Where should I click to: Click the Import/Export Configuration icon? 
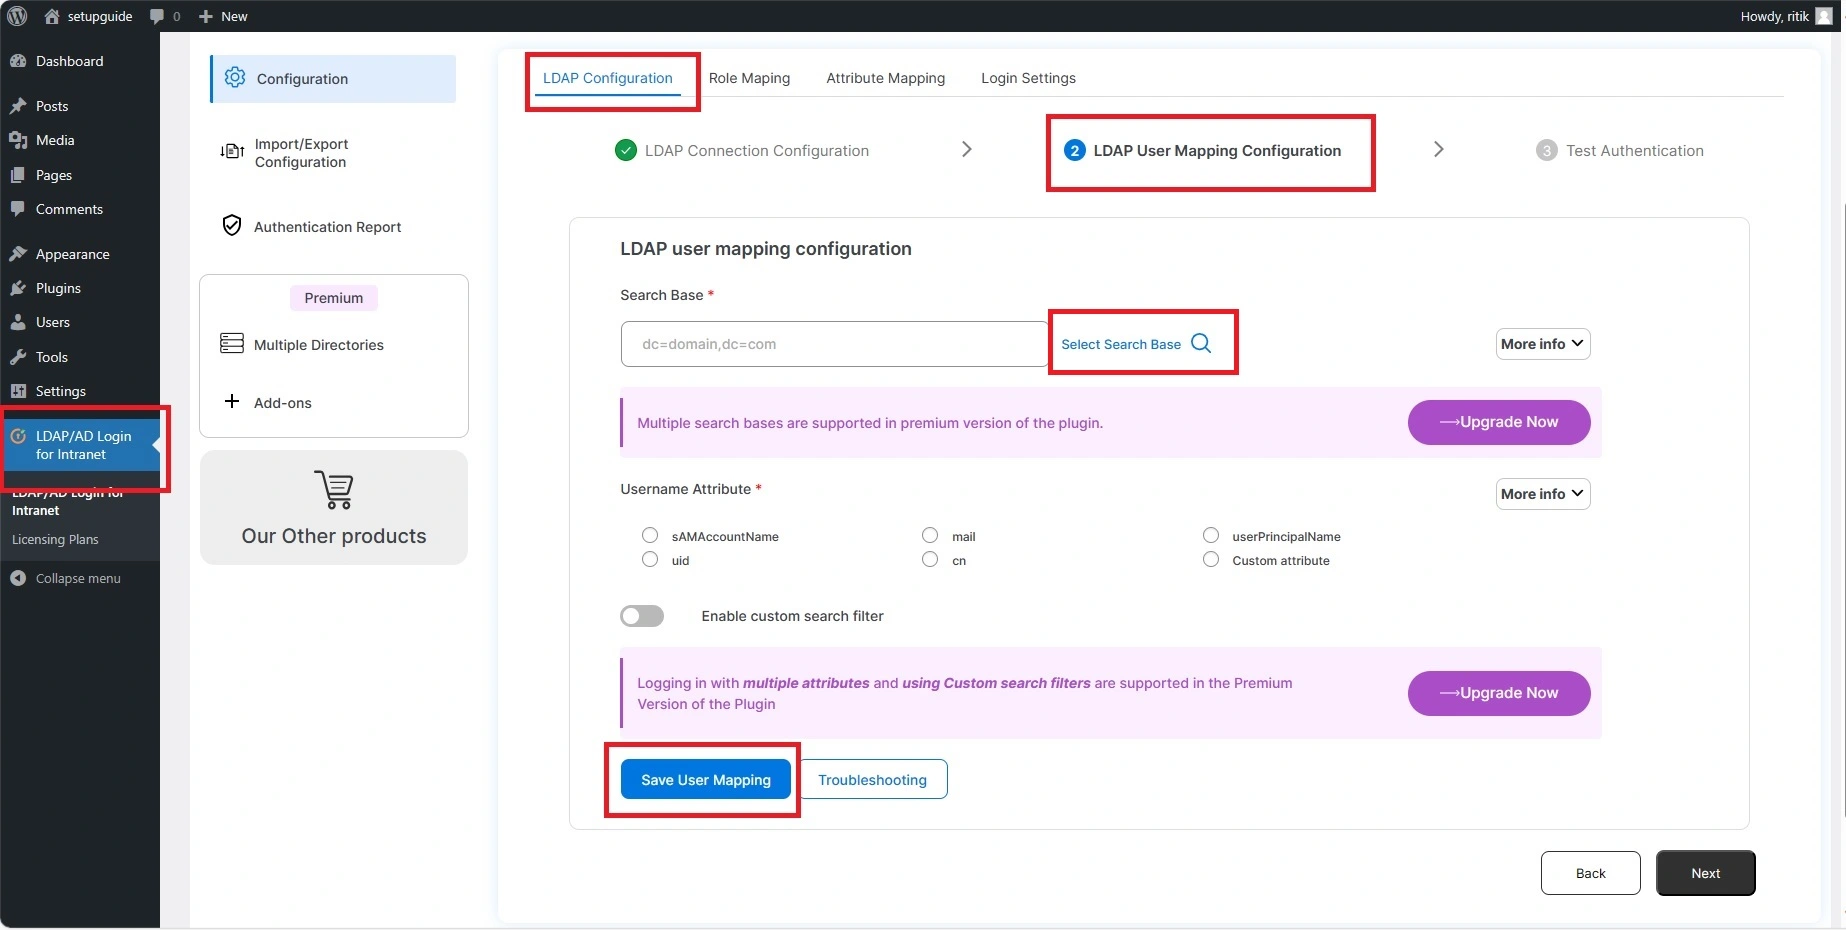232,151
